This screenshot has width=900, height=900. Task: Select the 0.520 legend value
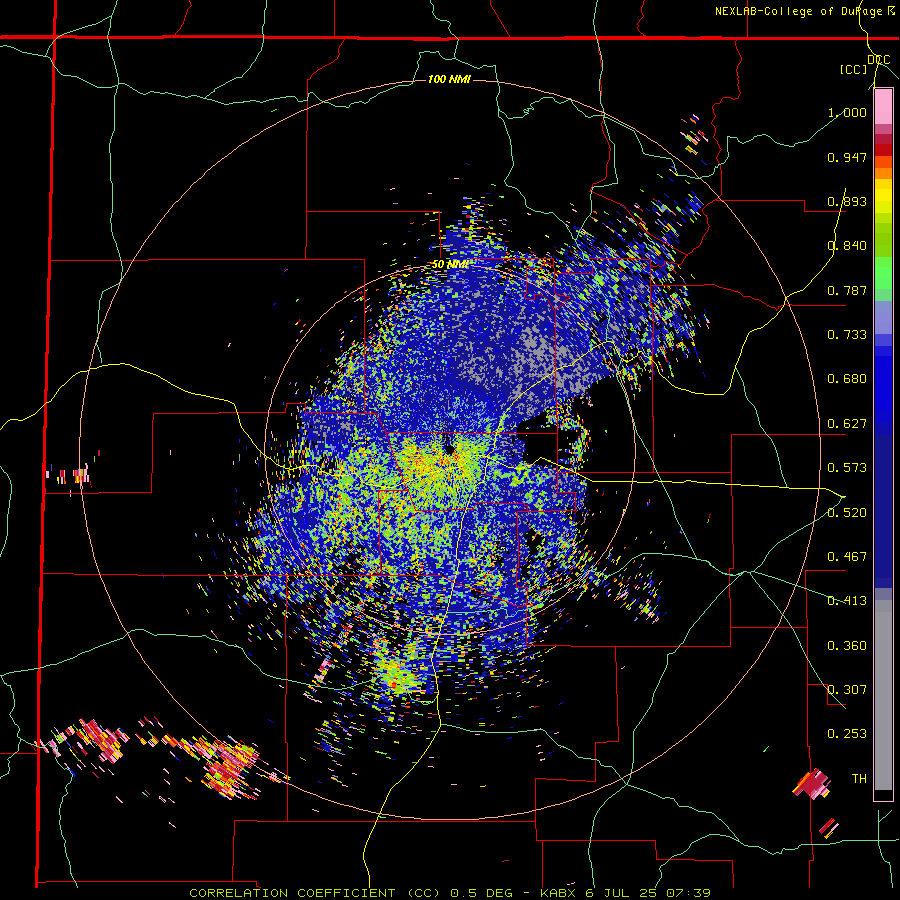coord(847,513)
